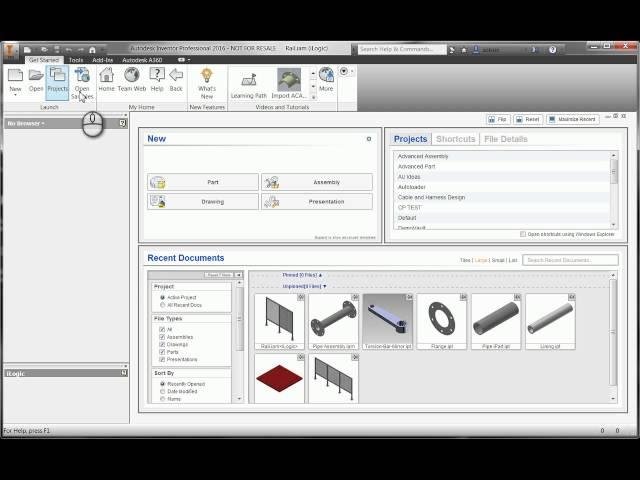Click the quick access Home icon
The image size is (640, 480).
tap(92, 50)
